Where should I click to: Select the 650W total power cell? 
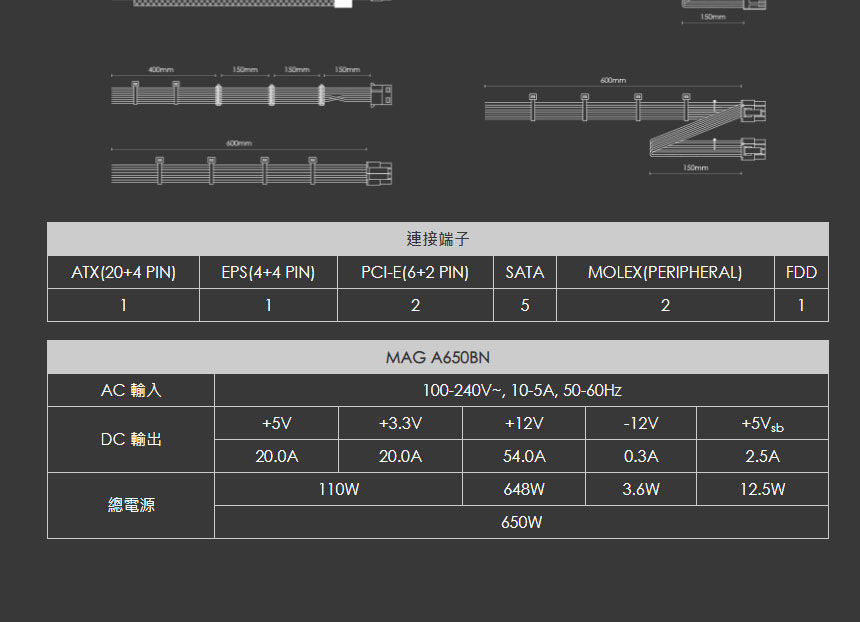pyautogui.click(x=522, y=522)
